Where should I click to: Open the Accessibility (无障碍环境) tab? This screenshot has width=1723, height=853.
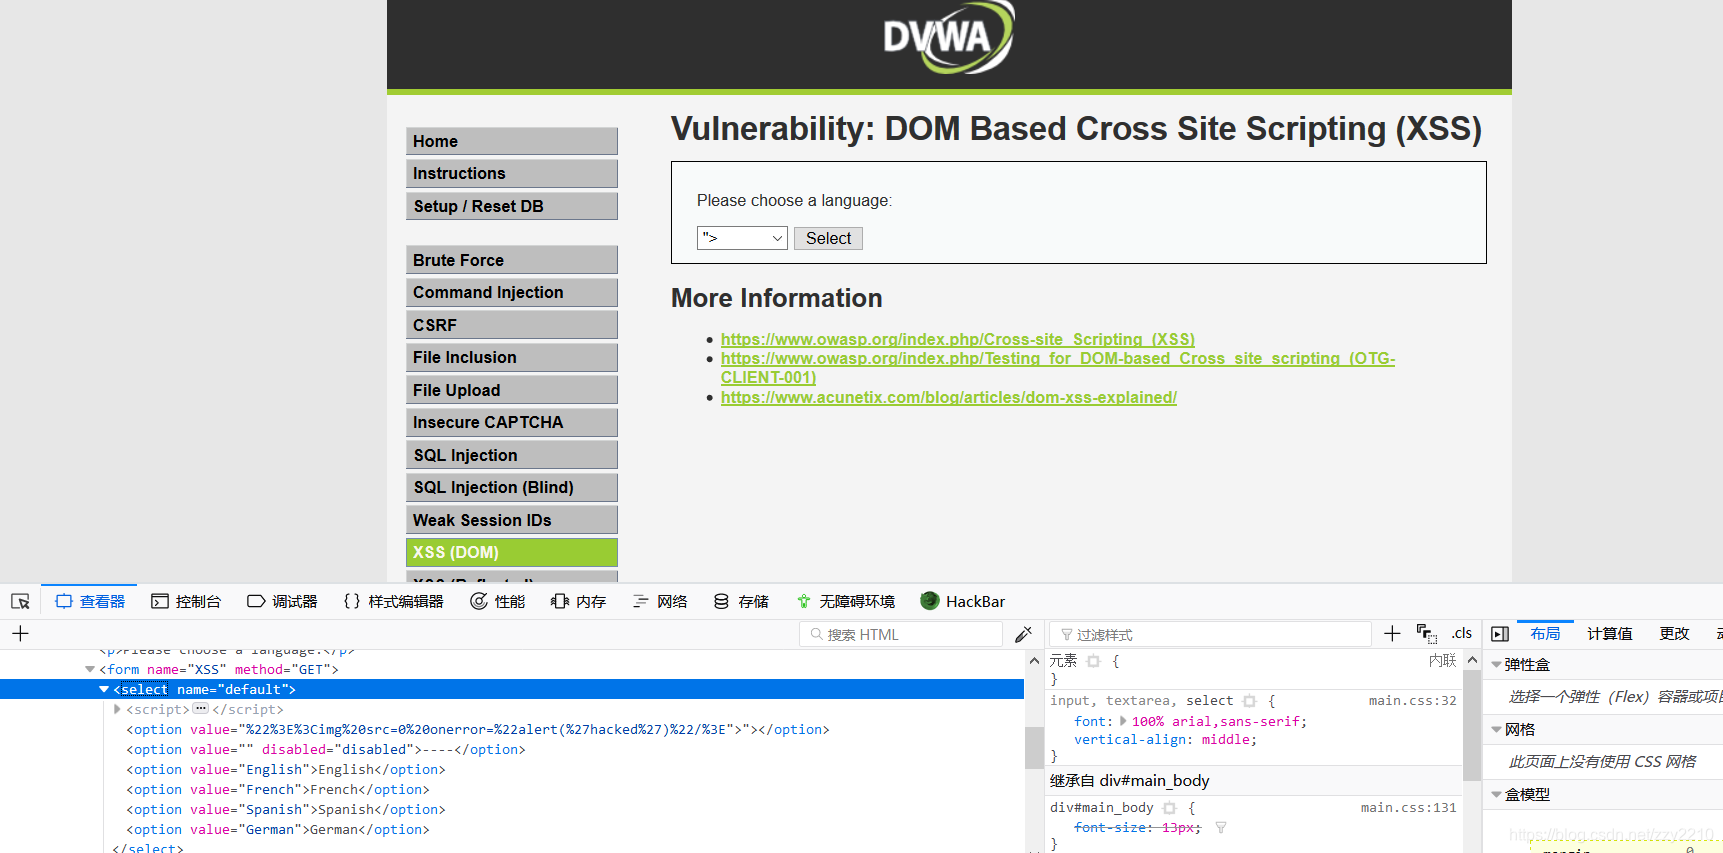click(x=845, y=601)
